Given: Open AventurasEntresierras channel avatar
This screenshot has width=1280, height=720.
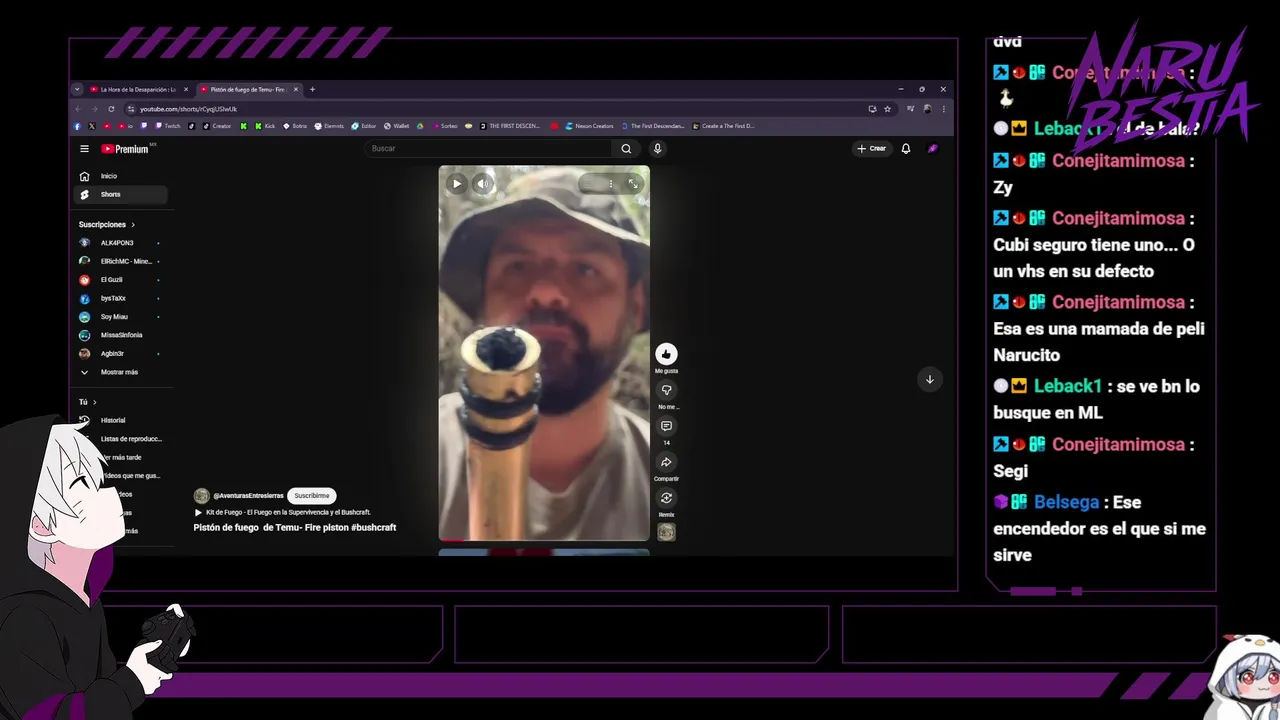Looking at the screenshot, I should (x=201, y=496).
